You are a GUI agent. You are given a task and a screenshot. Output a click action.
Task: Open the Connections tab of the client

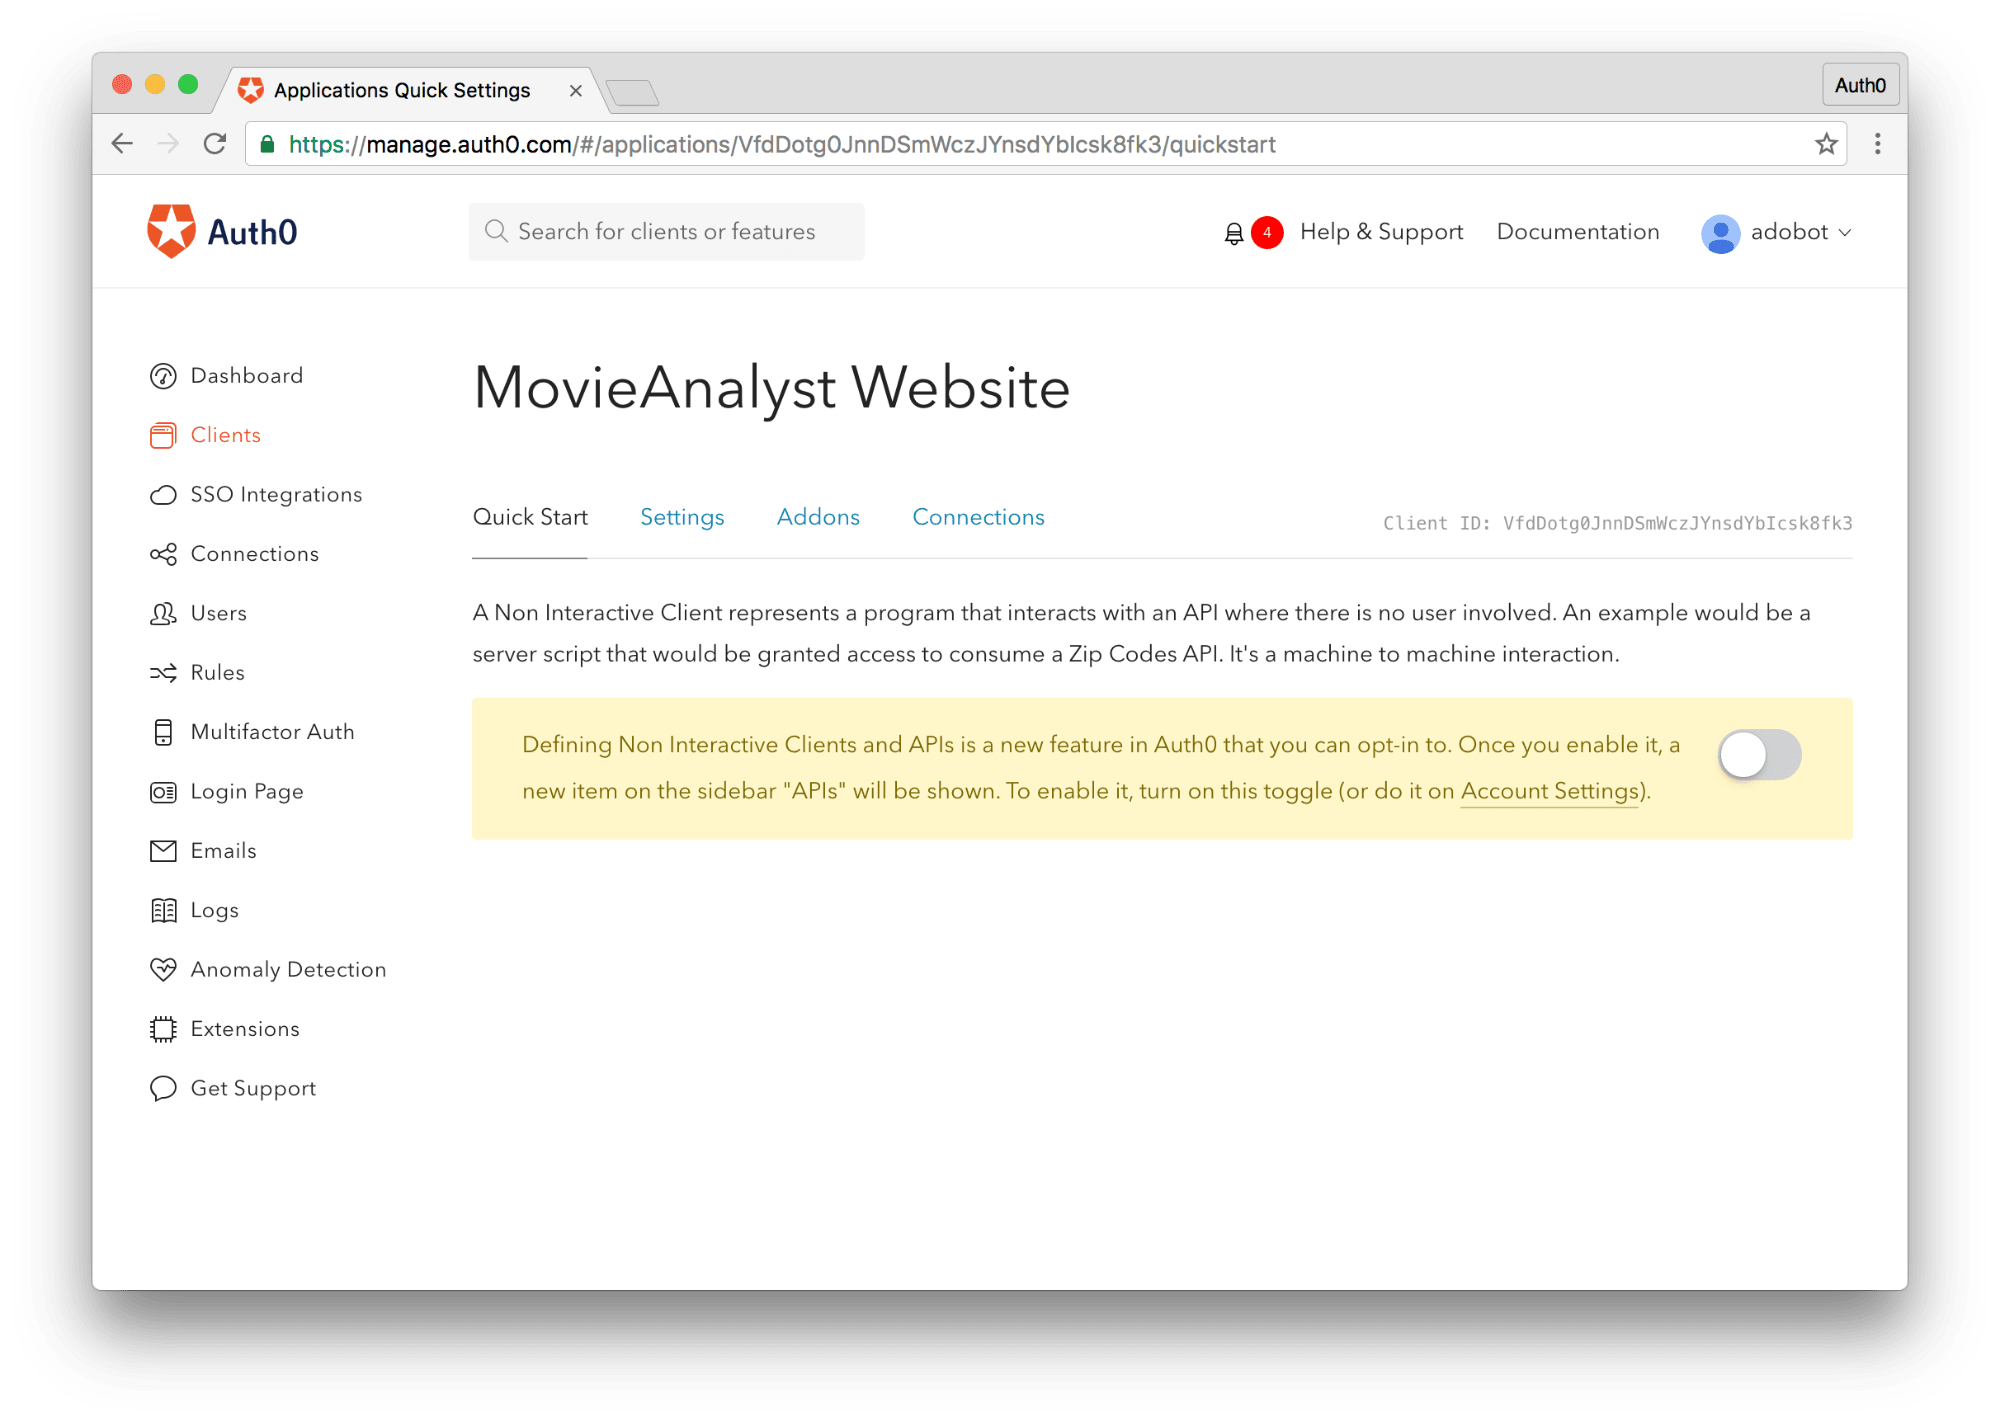coord(978,517)
